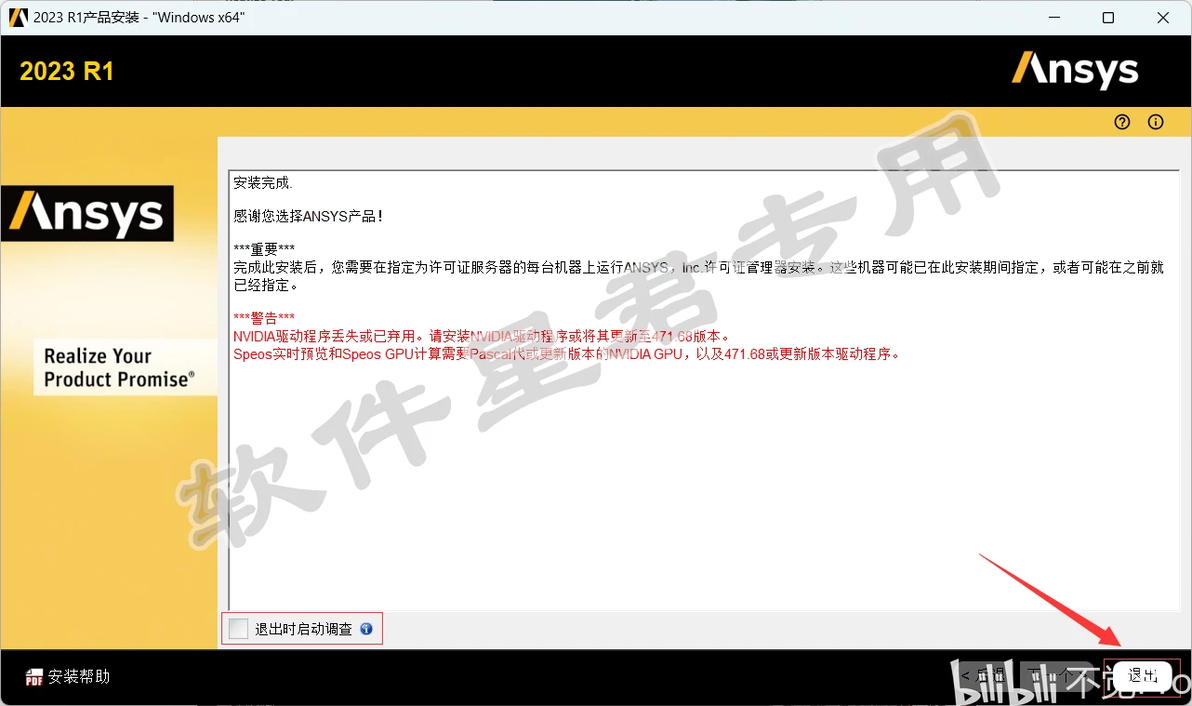This screenshot has width=1192, height=706.
Task: Click the Ansys icon in the title bar
Action: 18,17
